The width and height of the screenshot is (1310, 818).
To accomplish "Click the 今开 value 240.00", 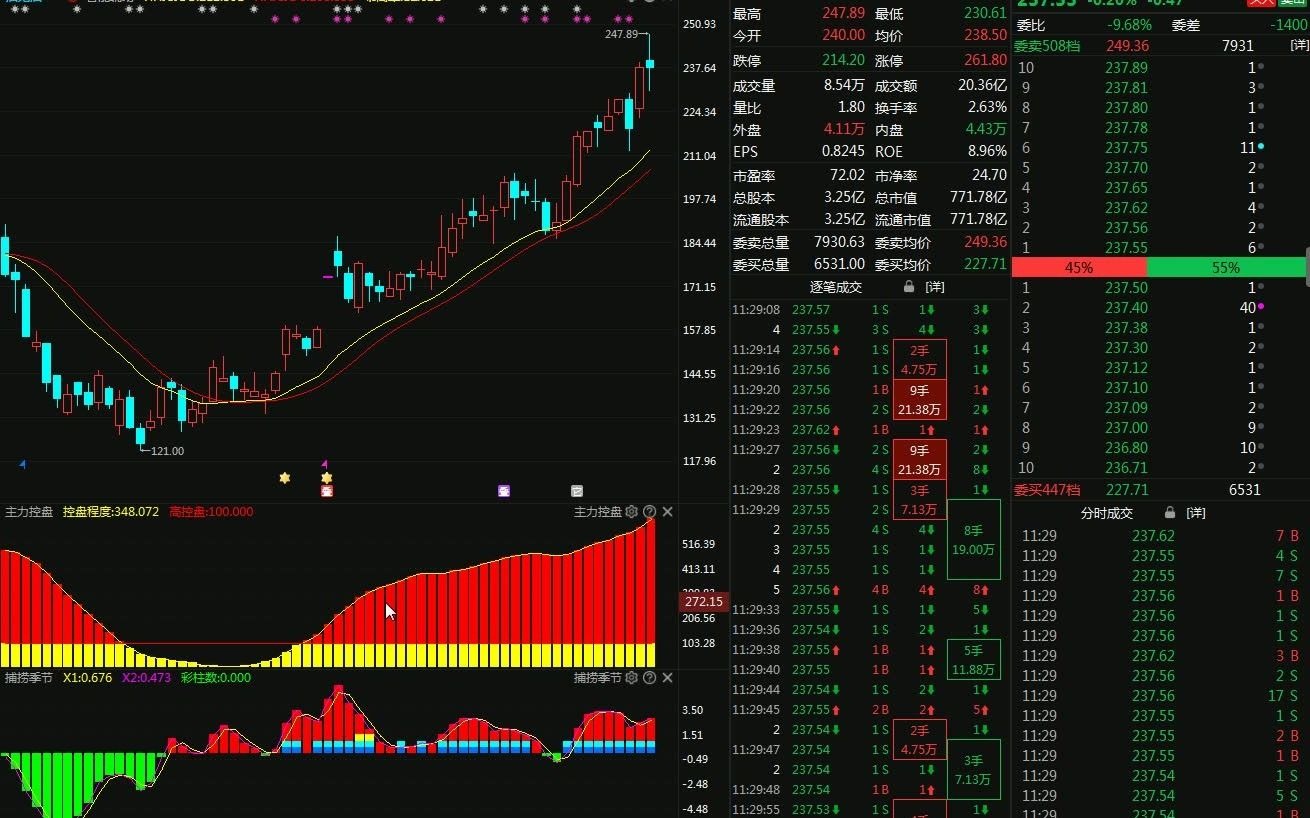I will click(844, 35).
